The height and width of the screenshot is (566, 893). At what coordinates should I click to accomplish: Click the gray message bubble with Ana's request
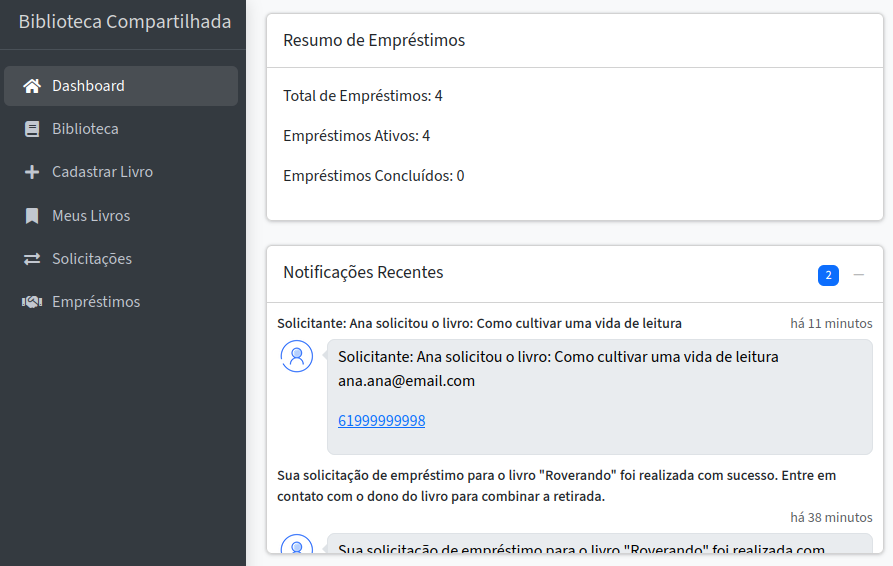point(600,397)
